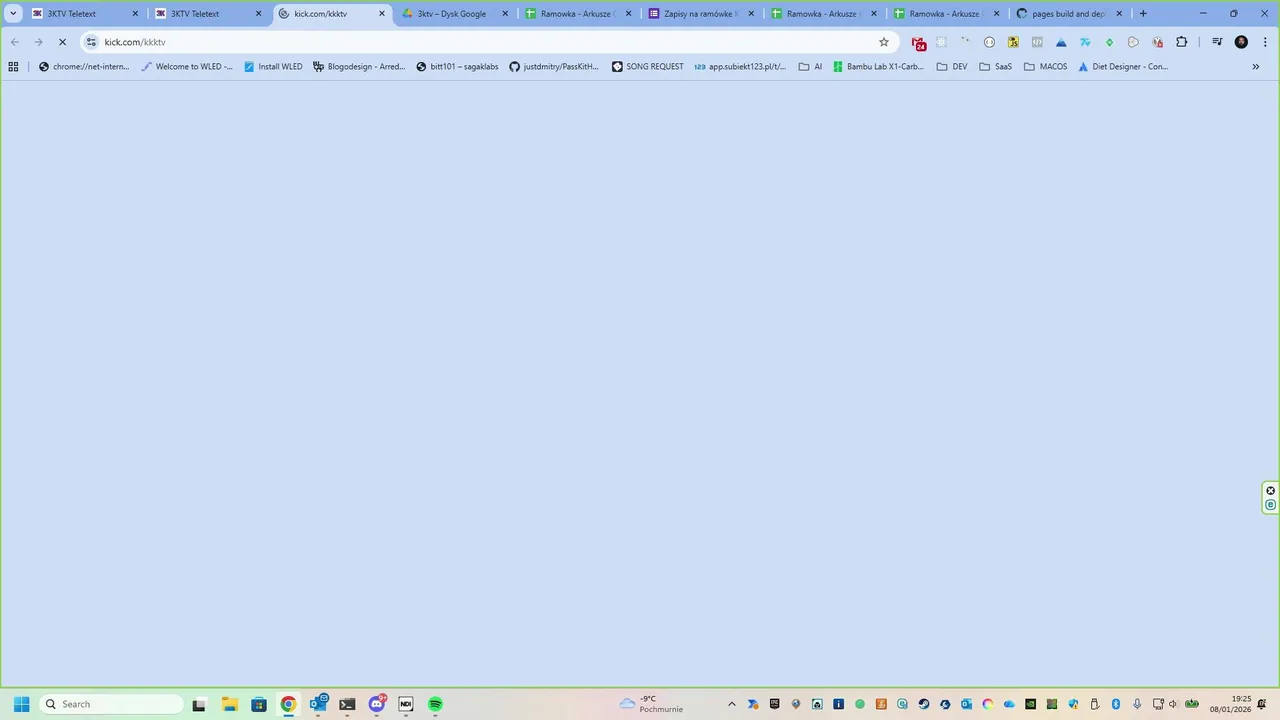Open the app.subiekt123.pl bookmark

point(740,67)
